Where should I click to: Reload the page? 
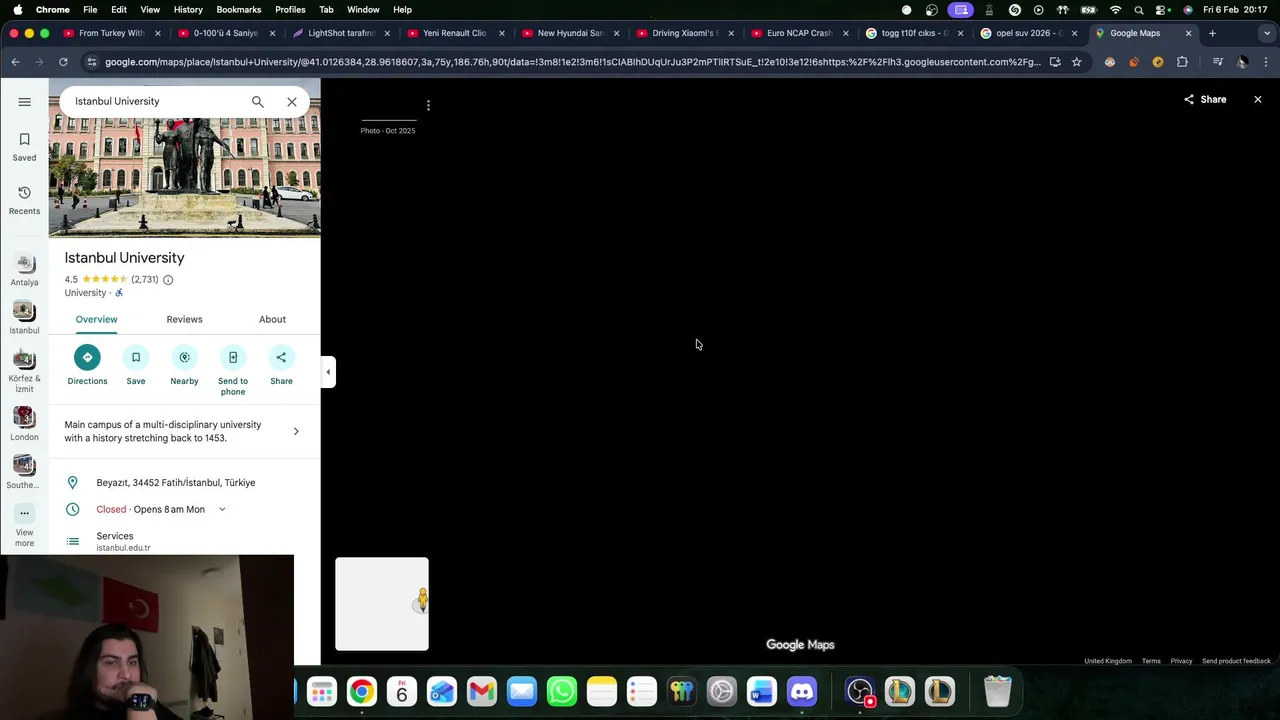pyautogui.click(x=63, y=62)
